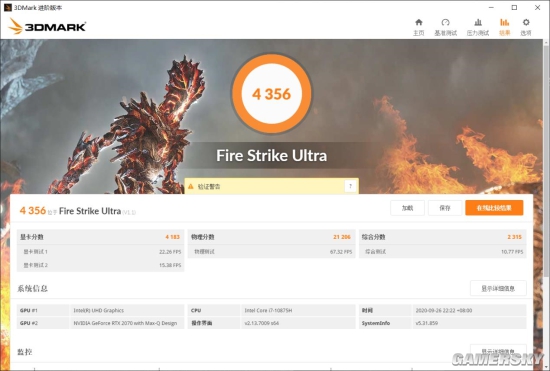Image resolution: width=550 pixels, height=371 pixels.
Task: Expand the validation warning banner
Action: [271, 186]
